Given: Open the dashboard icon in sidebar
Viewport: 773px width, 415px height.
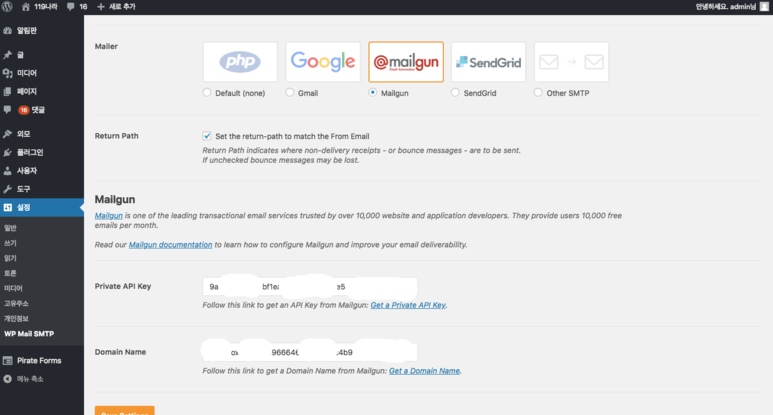Looking at the screenshot, I should pyautogui.click(x=7, y=31).
